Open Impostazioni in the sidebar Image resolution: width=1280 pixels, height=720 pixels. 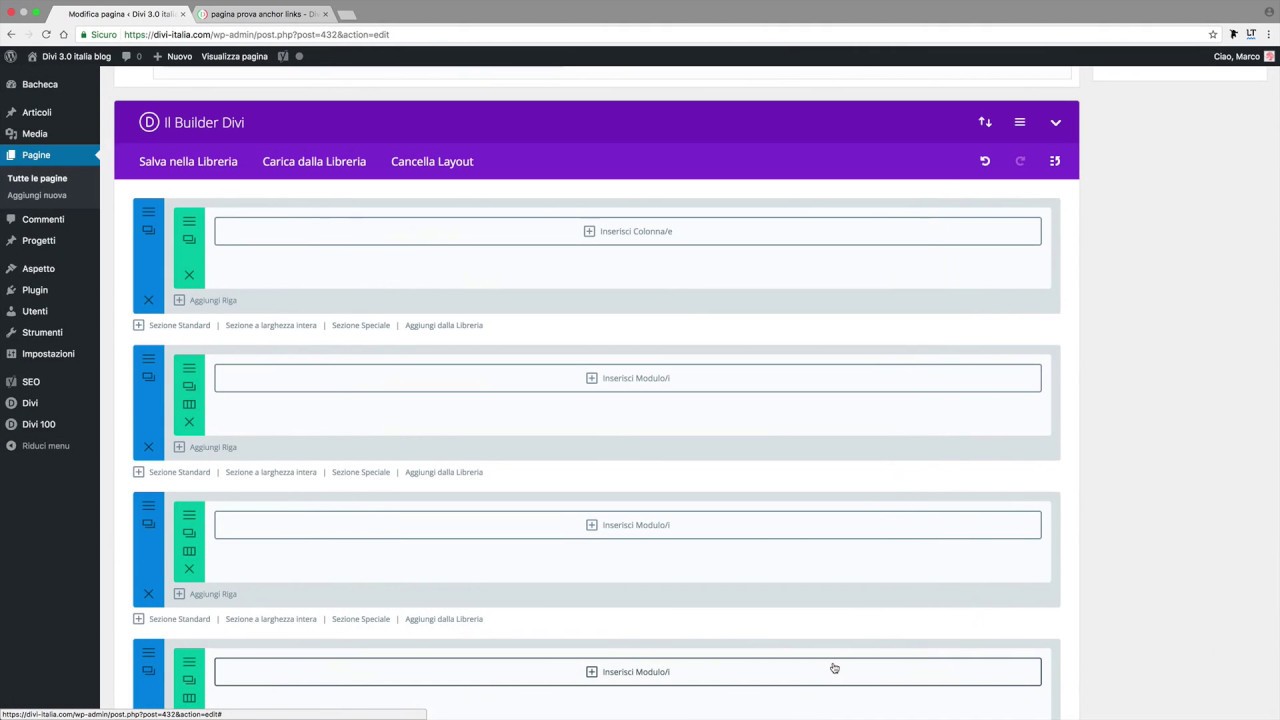pos(50,353)
